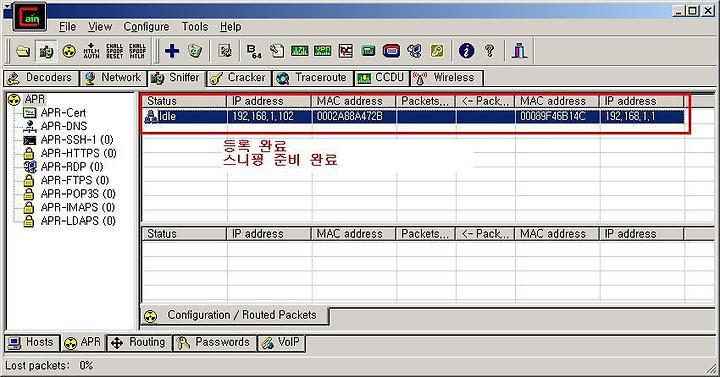The width and height of the screenshot is (720, 377).
Task: Click the blue plus add-to-list icon
Action: tap(172, 51)
